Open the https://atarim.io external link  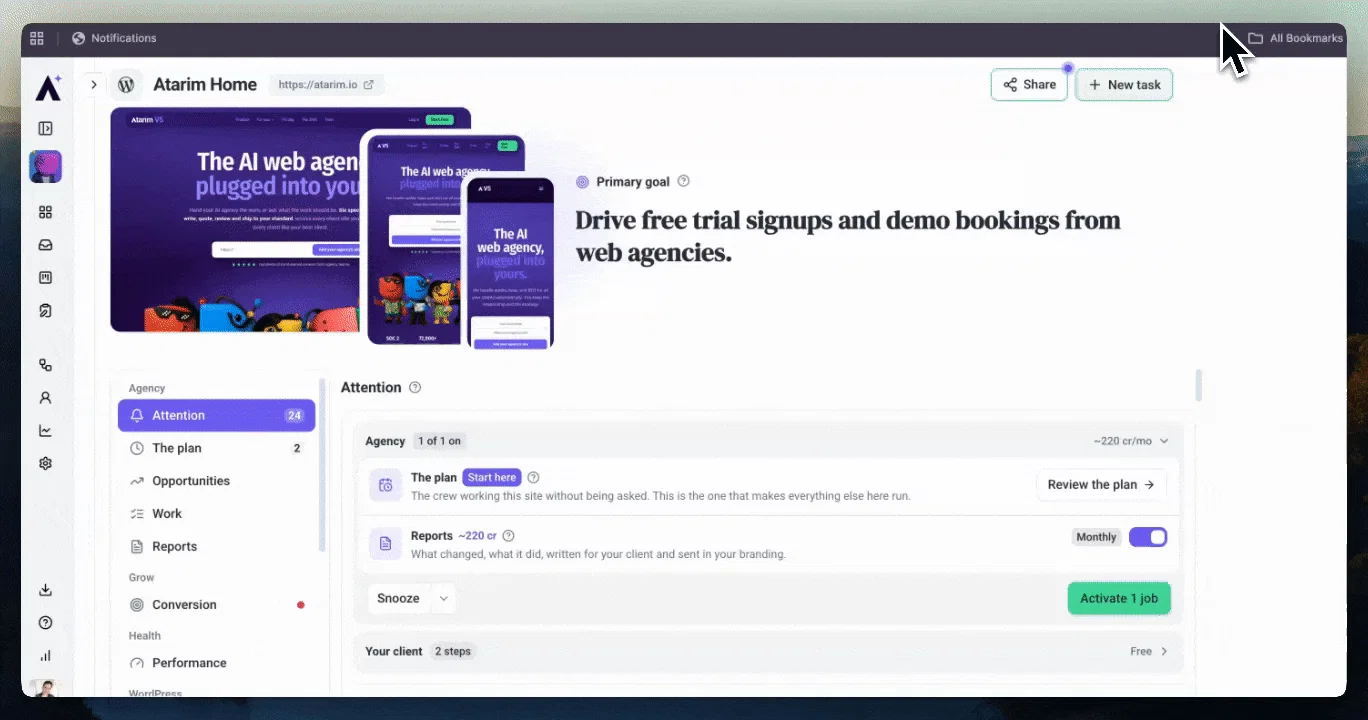(x=326, y=85)
